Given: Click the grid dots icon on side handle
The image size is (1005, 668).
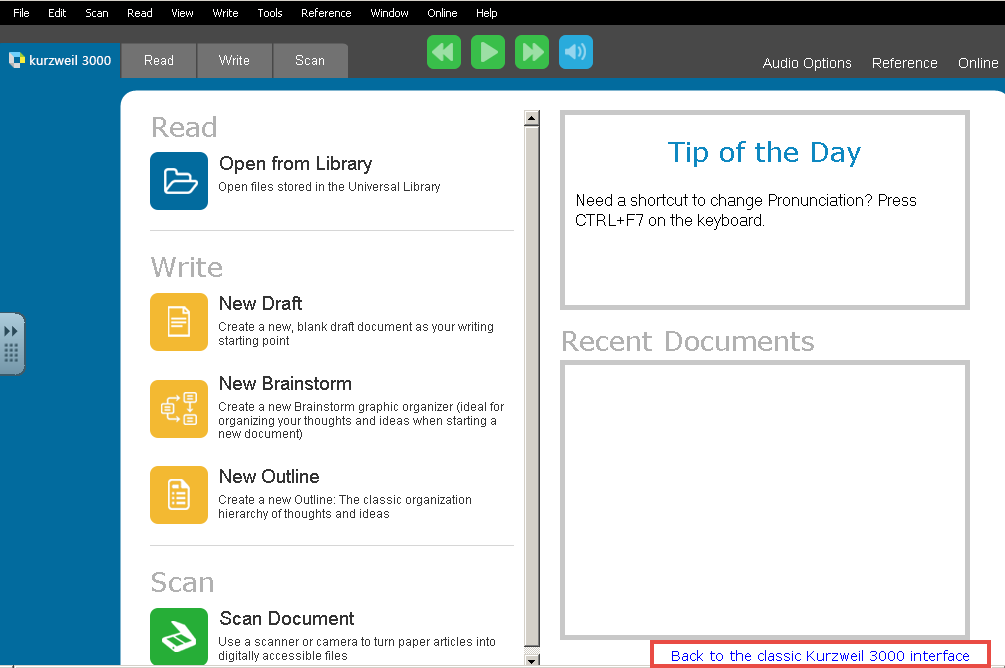Looking at the screenshot, I should point(11,353).
